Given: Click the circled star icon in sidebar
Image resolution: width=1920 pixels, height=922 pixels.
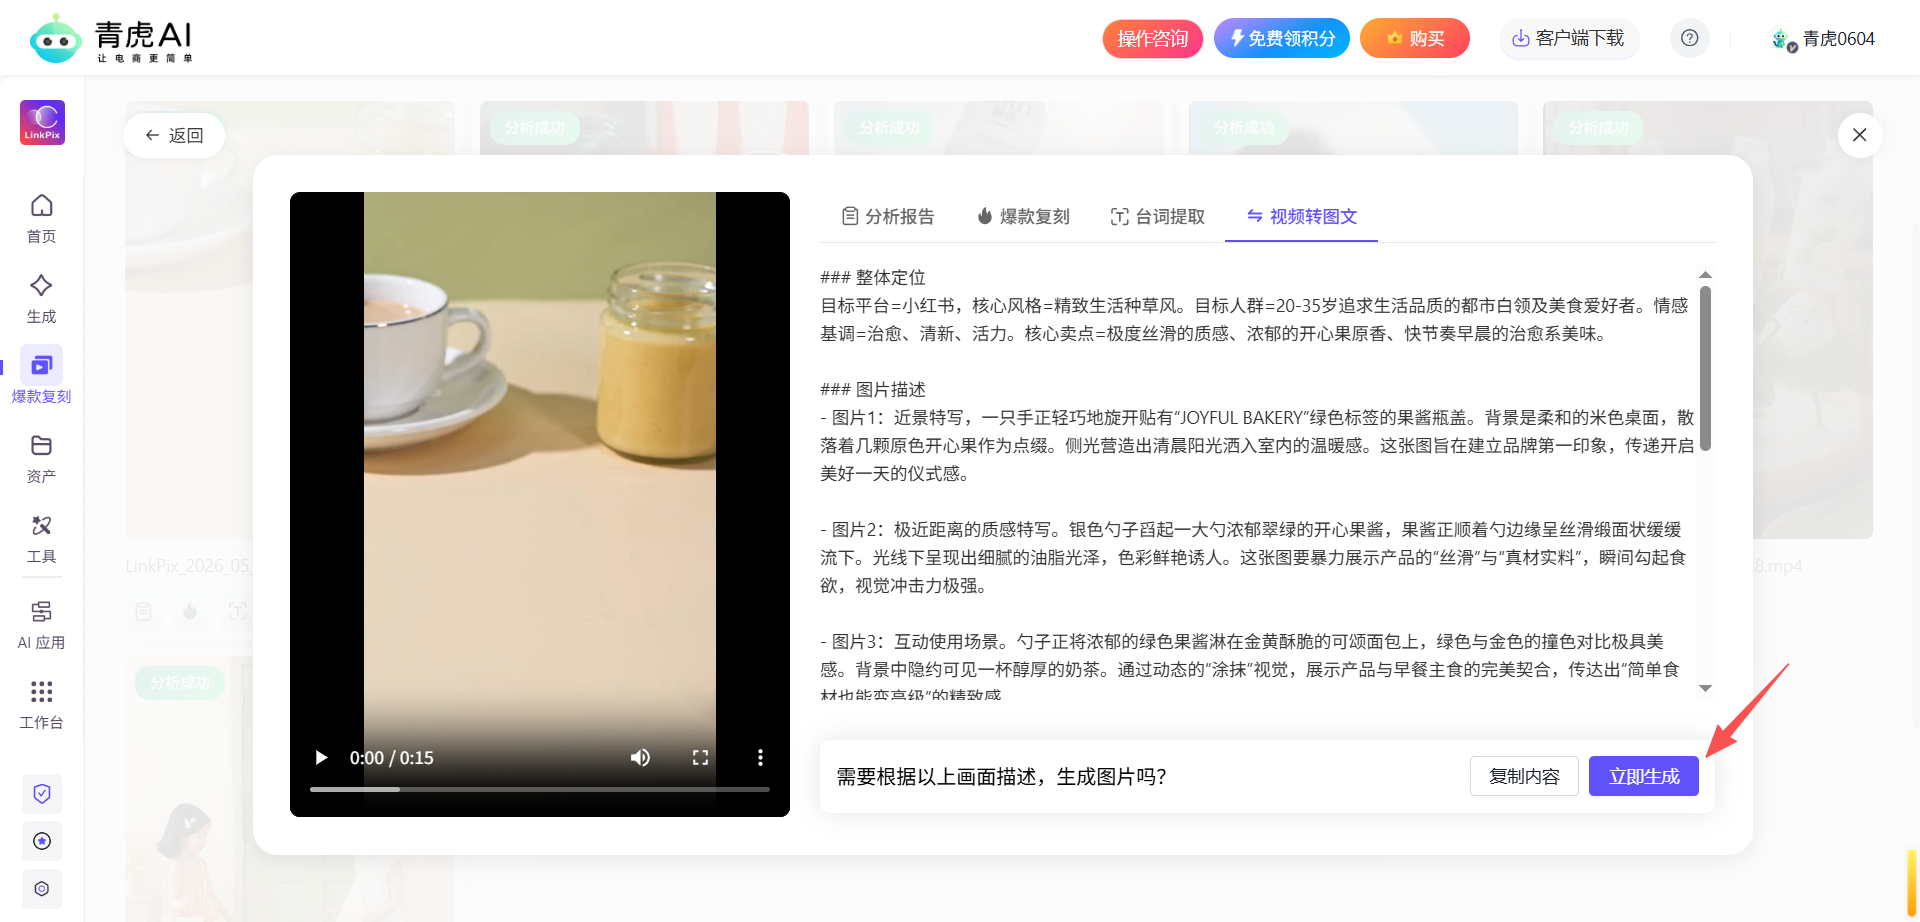Looking at the screenshot, I should point(42,841).
